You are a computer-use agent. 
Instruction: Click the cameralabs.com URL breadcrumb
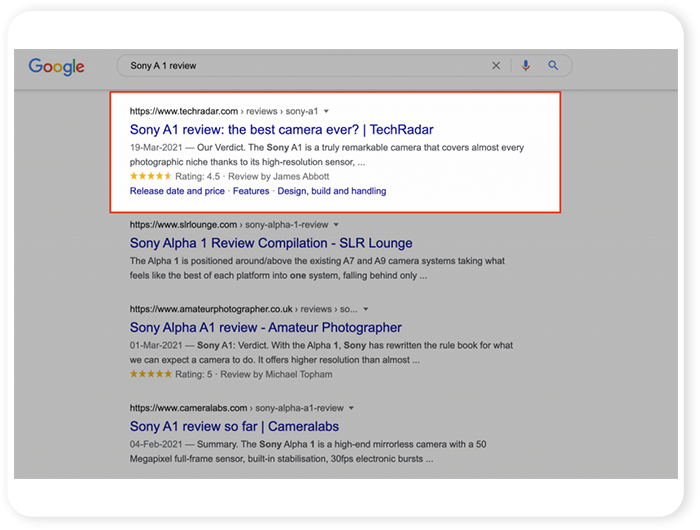tap(237, 408)
